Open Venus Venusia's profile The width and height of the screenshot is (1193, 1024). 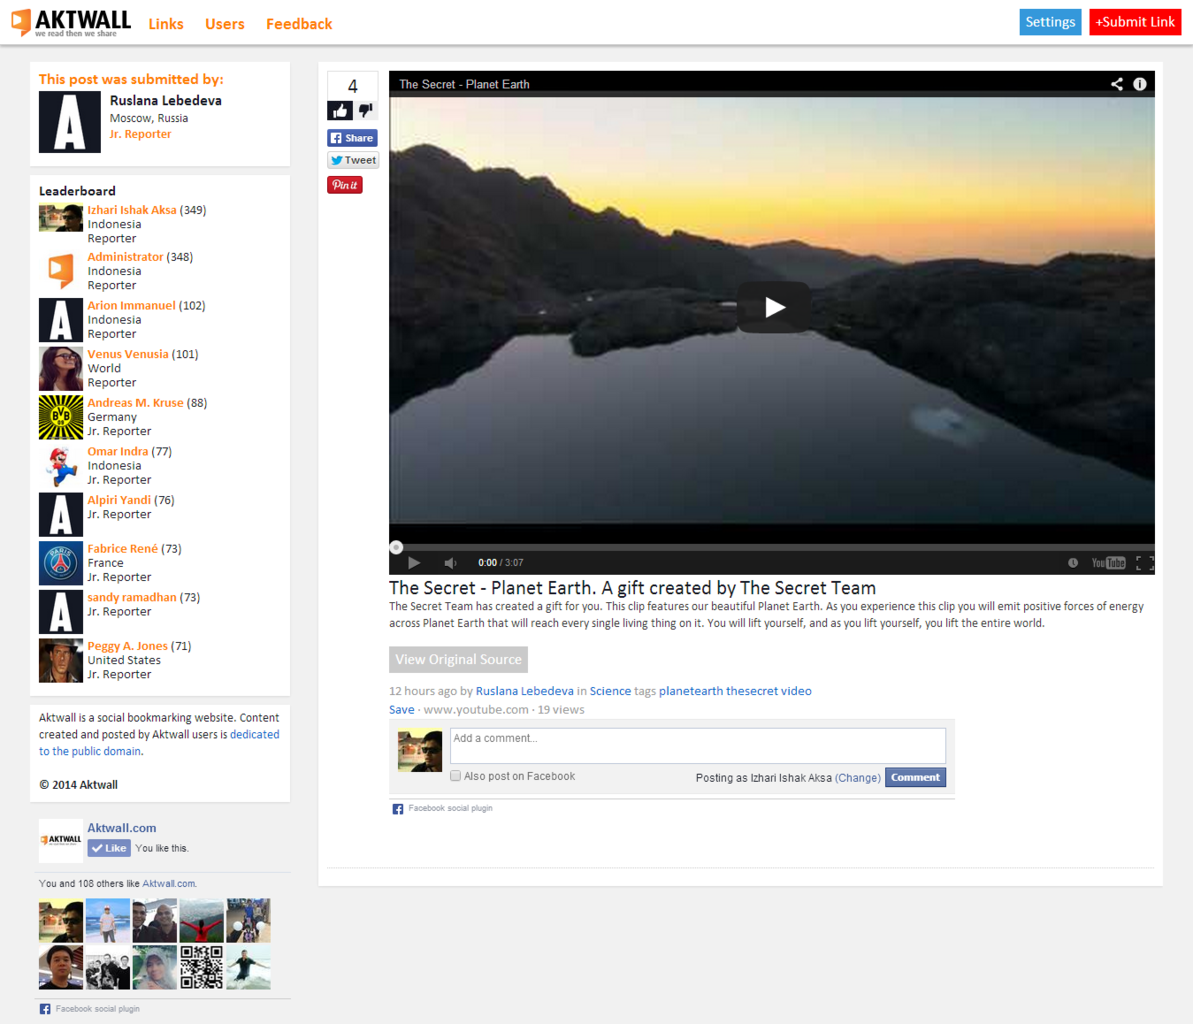128,355
